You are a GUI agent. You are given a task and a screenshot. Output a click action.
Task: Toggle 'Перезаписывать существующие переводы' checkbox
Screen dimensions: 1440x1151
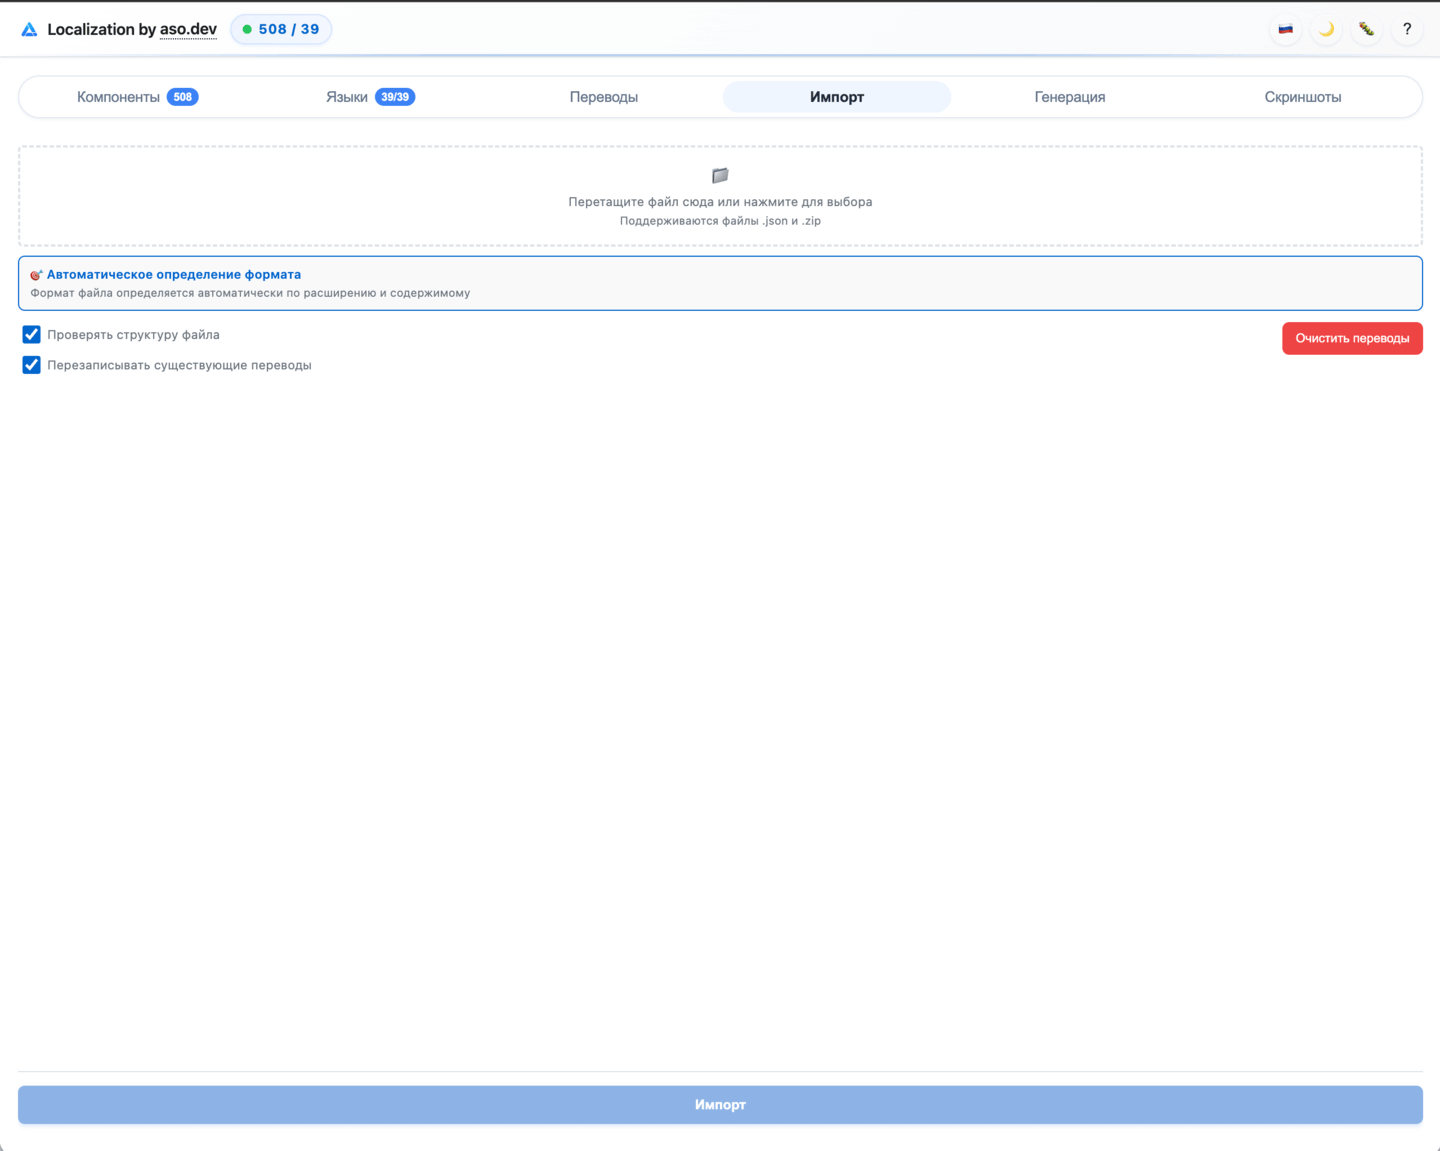click(x=32, y=365)
